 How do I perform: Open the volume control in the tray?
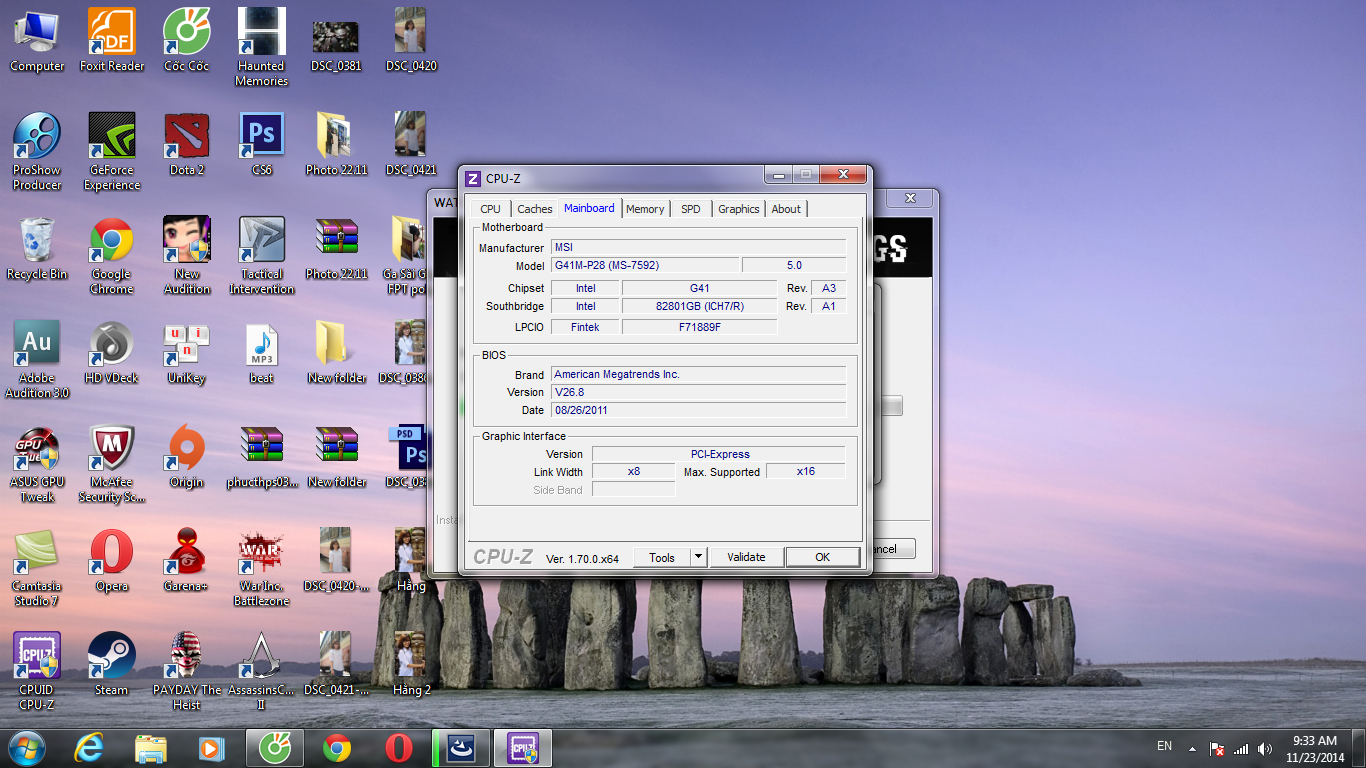click(1265, 748)
